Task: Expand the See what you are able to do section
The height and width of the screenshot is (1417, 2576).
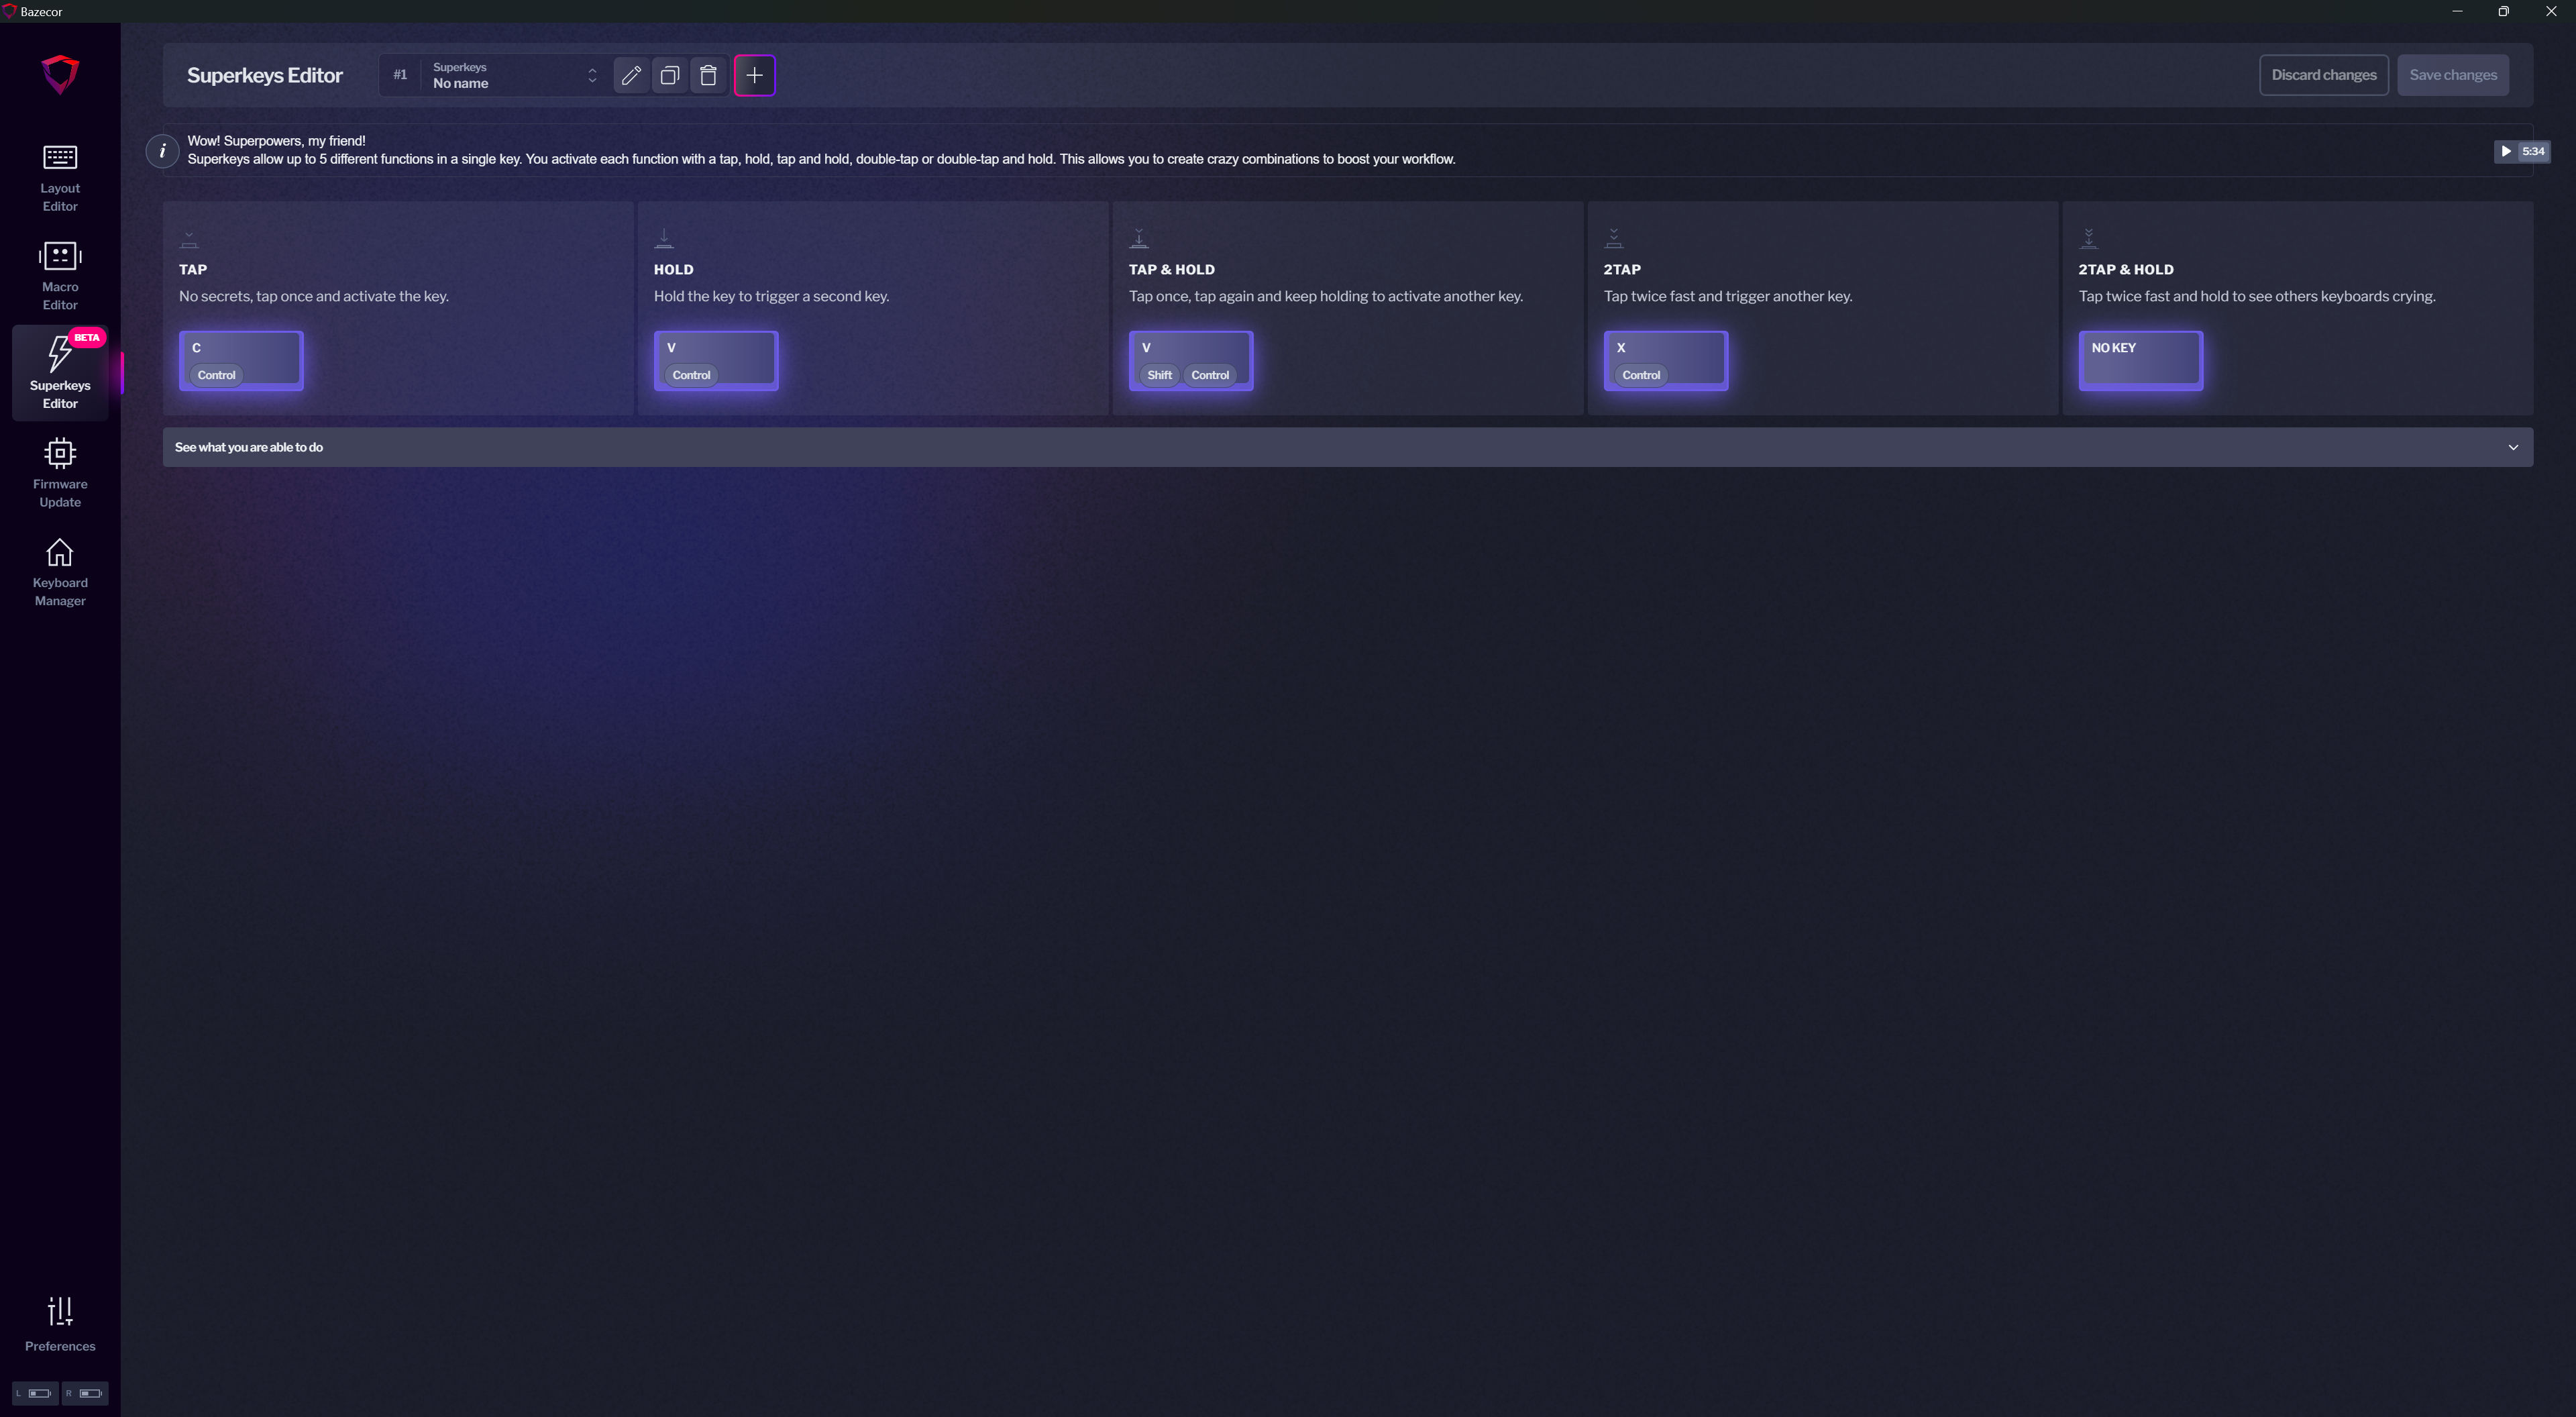Action: pyautogui.click(x=2513, y=447)
